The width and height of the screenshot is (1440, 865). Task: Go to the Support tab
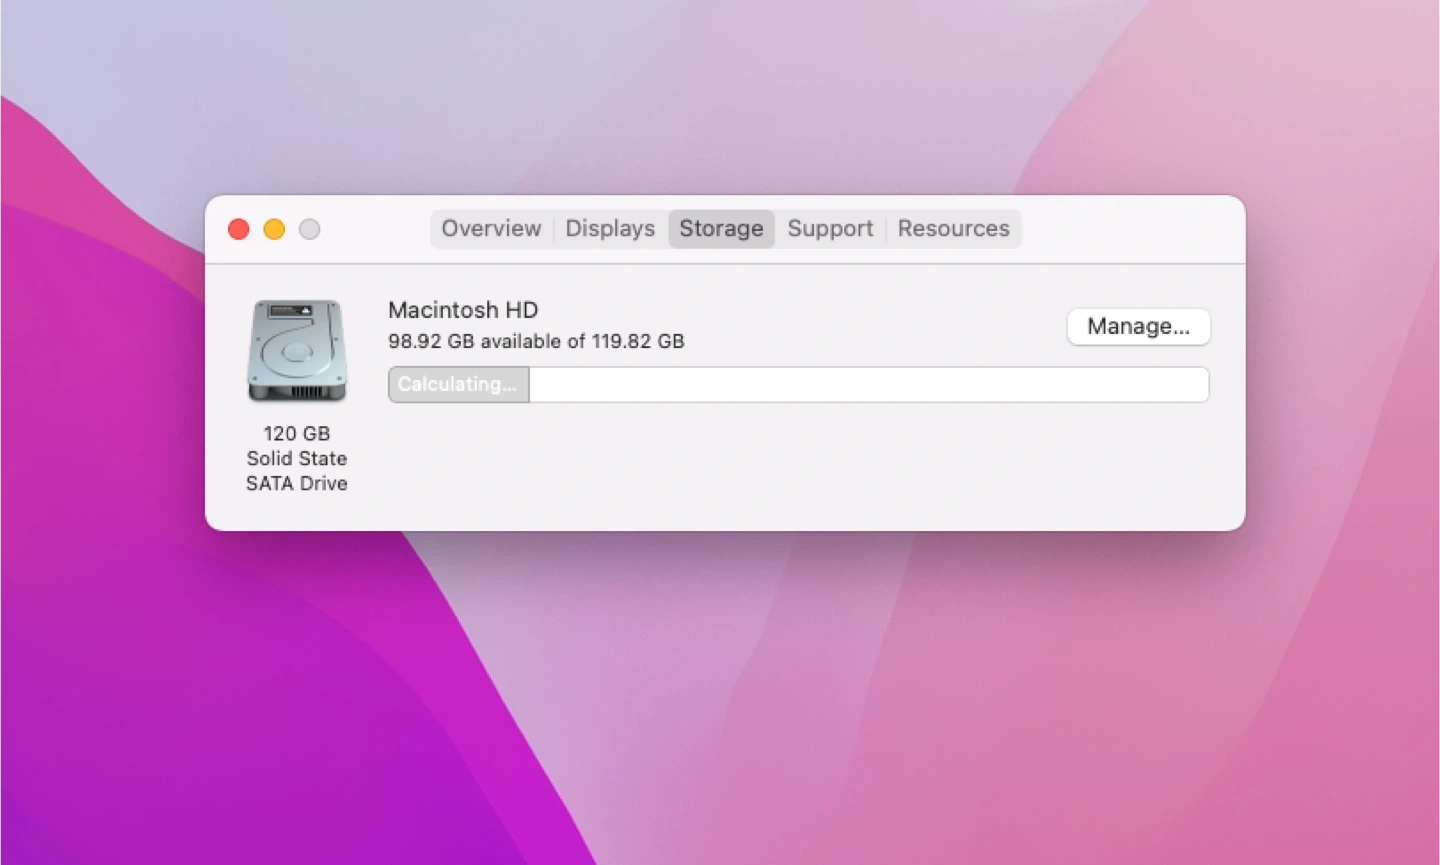pyautogui.click(x=830, y=229)
